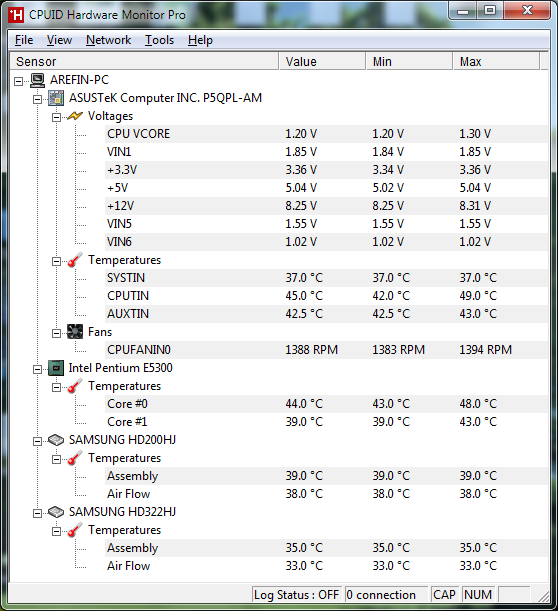
Task: Click the AREFIN-PC computer icon
Action: pos(37,80)
